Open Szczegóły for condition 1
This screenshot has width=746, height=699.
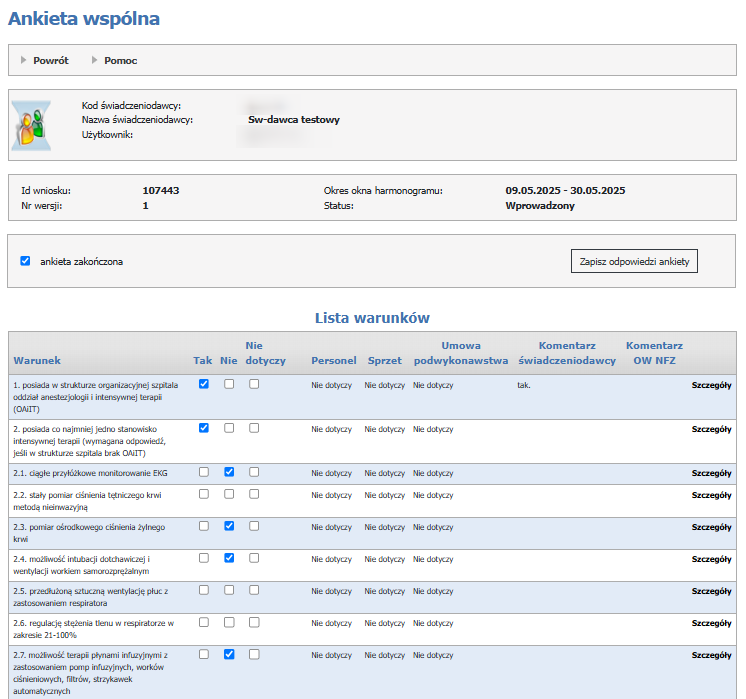coord(711,385)
